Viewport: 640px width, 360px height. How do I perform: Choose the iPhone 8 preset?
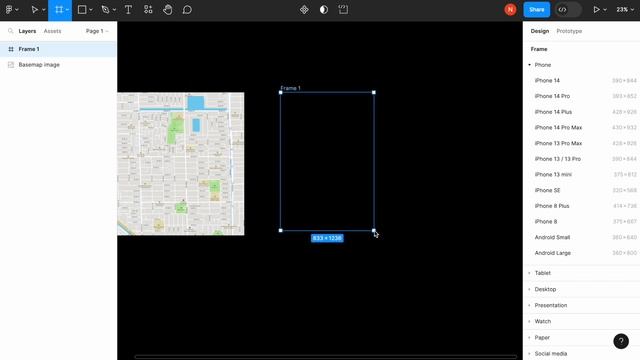coord(583,222)
